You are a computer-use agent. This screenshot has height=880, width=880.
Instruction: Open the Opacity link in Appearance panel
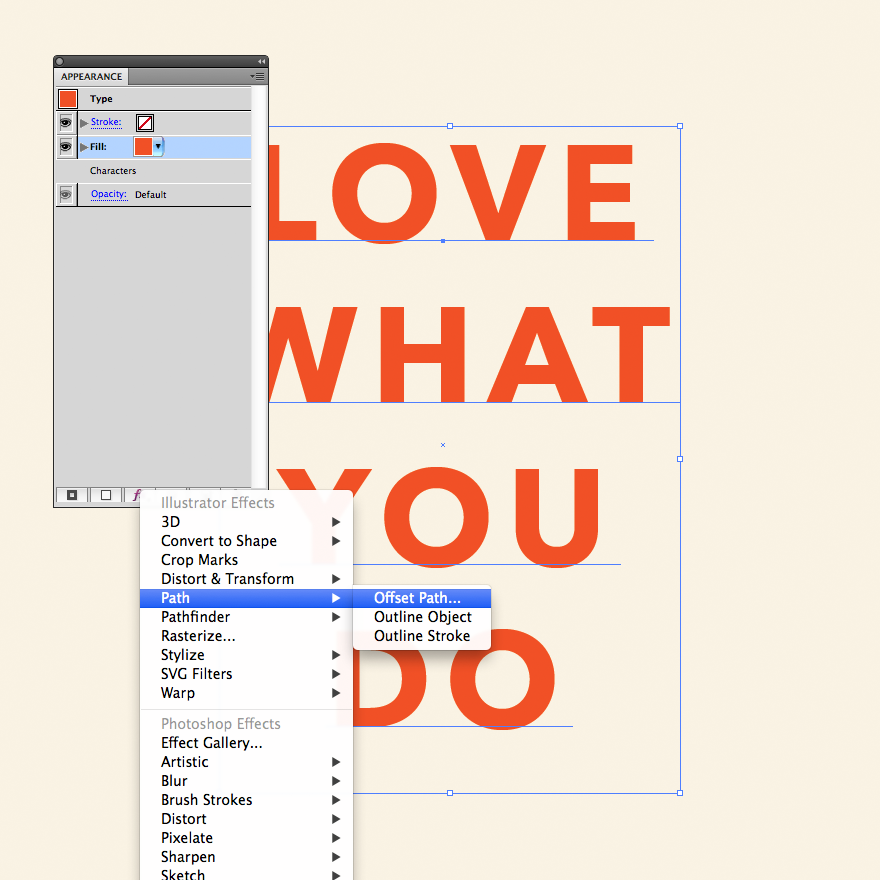[x=109, y=194]
